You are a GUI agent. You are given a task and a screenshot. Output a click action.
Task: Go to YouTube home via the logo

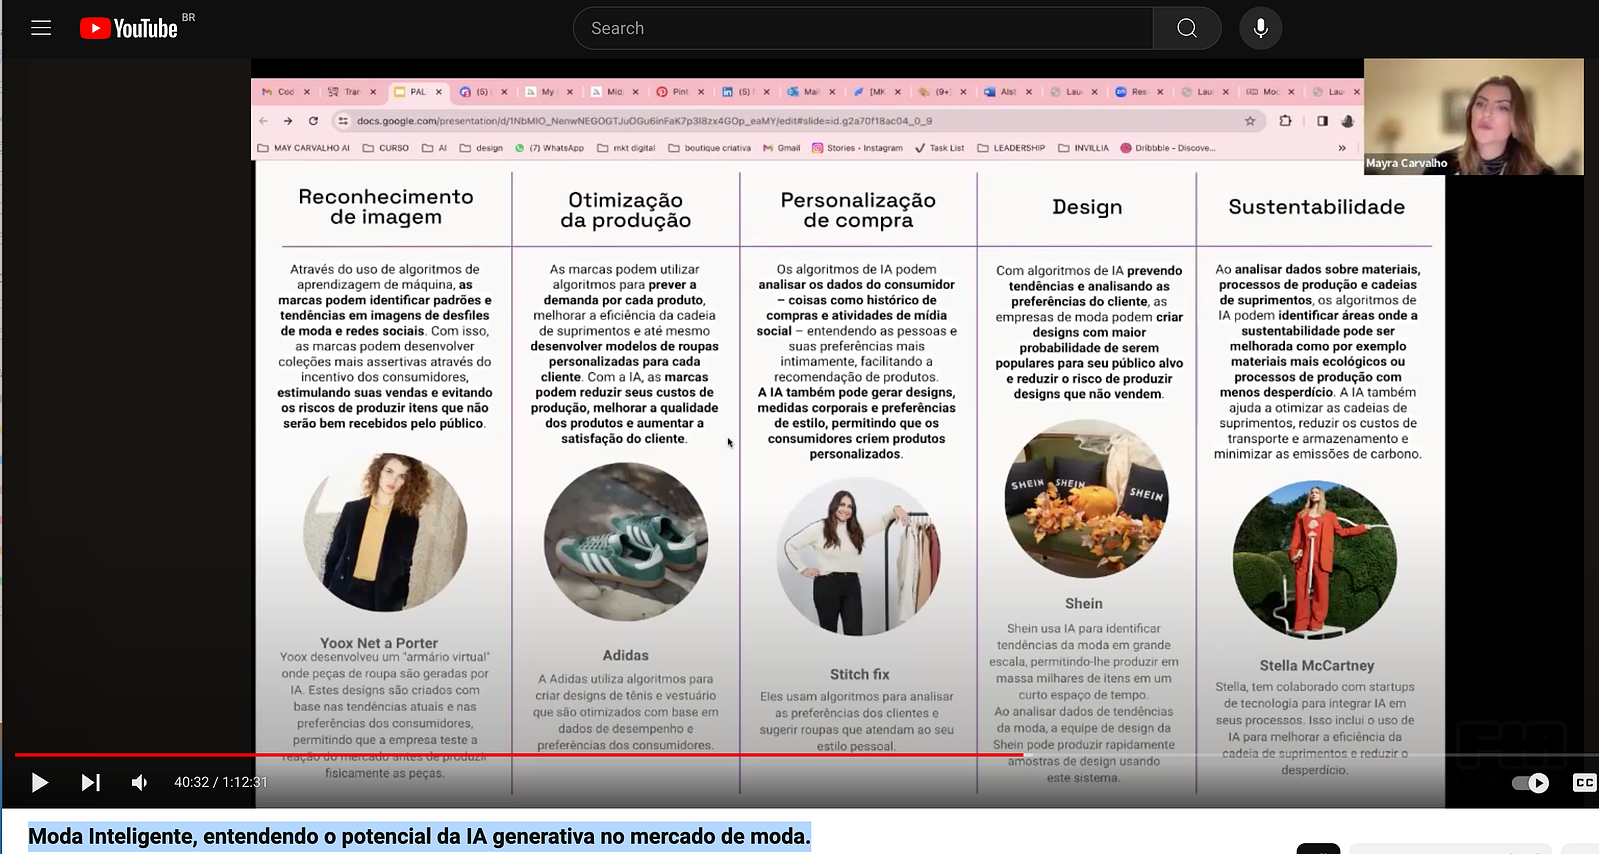click(128, 28)
